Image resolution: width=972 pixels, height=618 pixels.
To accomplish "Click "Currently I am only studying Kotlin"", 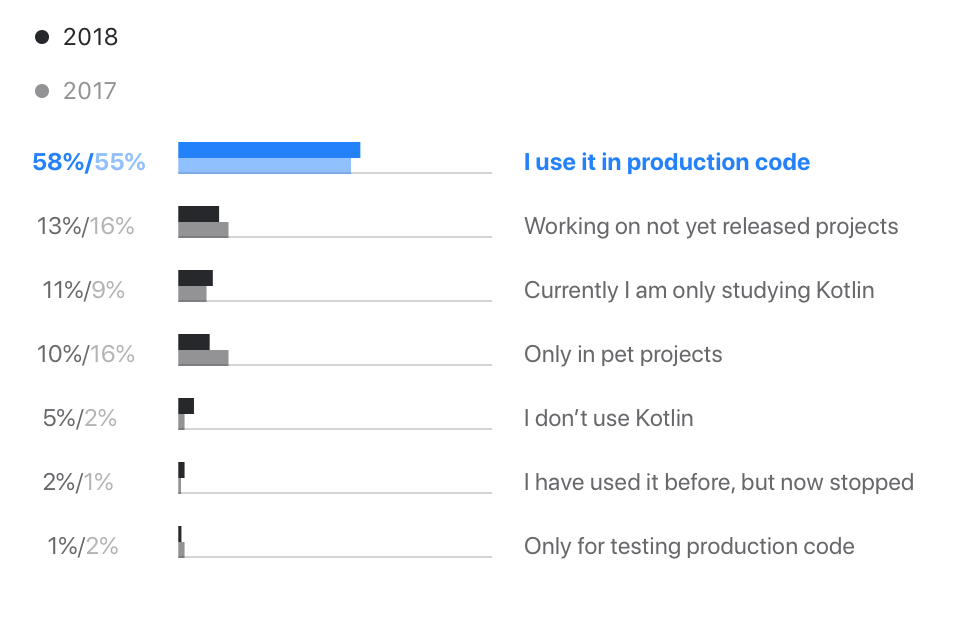I will 699,290.
